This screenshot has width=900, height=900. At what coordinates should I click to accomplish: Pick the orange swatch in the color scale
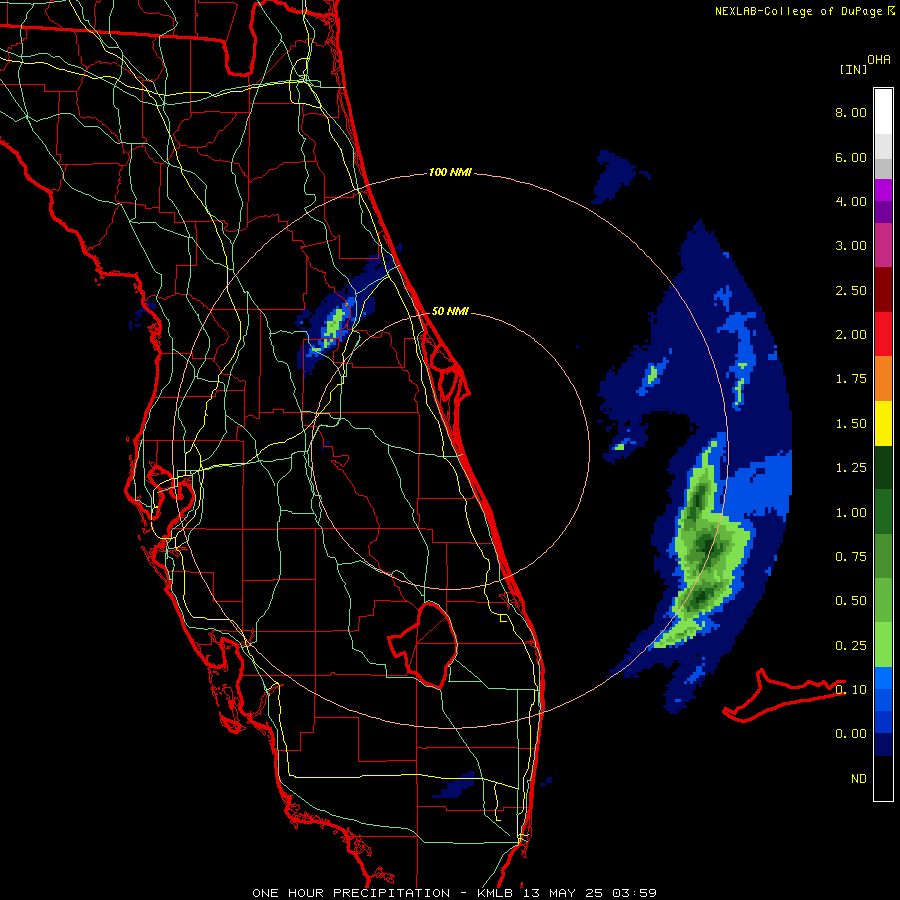point(883,378)
